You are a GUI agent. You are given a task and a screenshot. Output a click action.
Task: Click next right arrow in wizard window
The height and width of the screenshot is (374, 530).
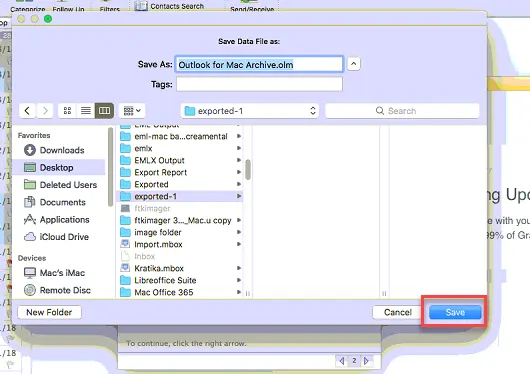366,361
